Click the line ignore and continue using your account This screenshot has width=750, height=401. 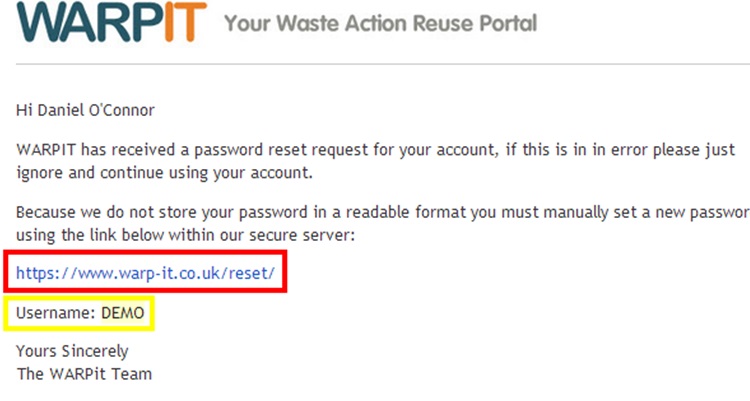tap(165, 173)
